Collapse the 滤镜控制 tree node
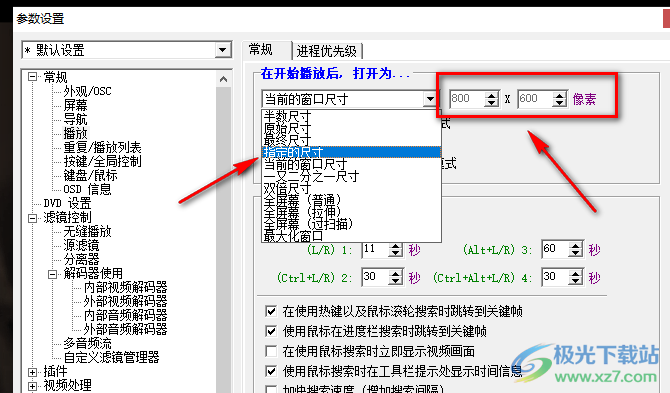670x393 pixels. coord(32,218)
